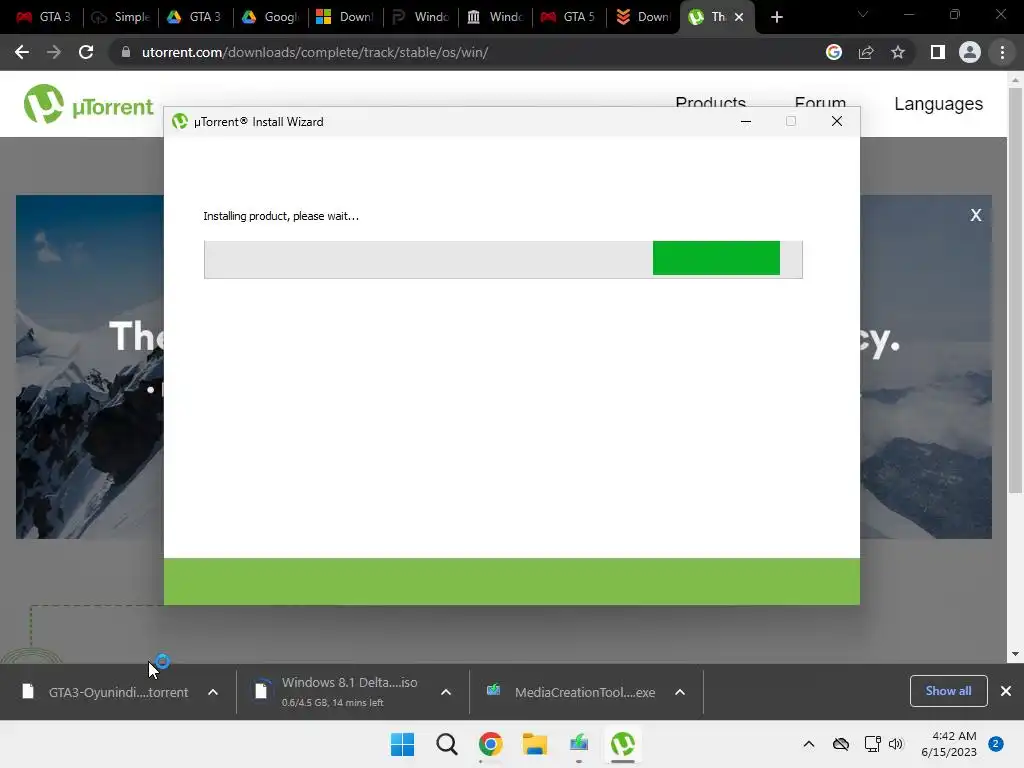
Task: Switch to the Microsoft Download tab
Action: [x=344, y=17]
